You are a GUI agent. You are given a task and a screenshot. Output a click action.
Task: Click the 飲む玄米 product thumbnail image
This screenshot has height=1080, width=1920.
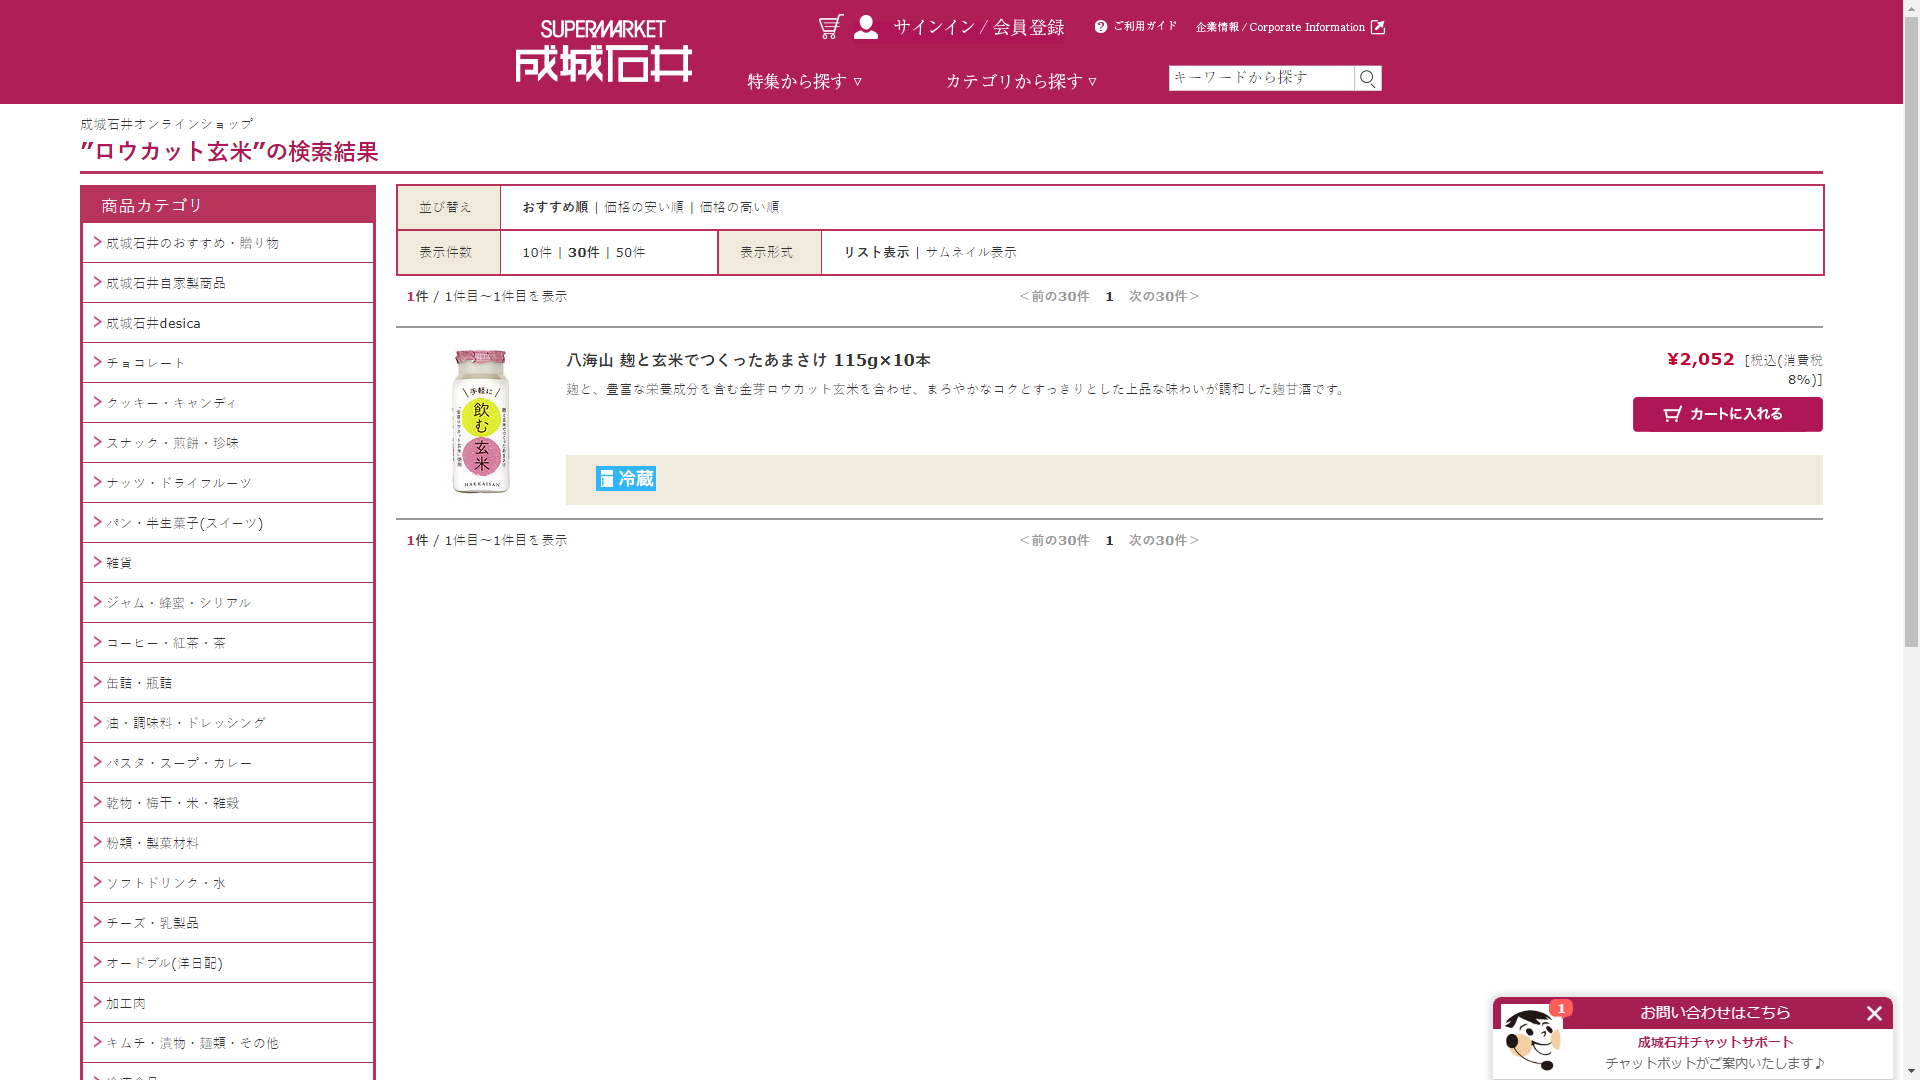pyautogui.click(x=481, y=421)
